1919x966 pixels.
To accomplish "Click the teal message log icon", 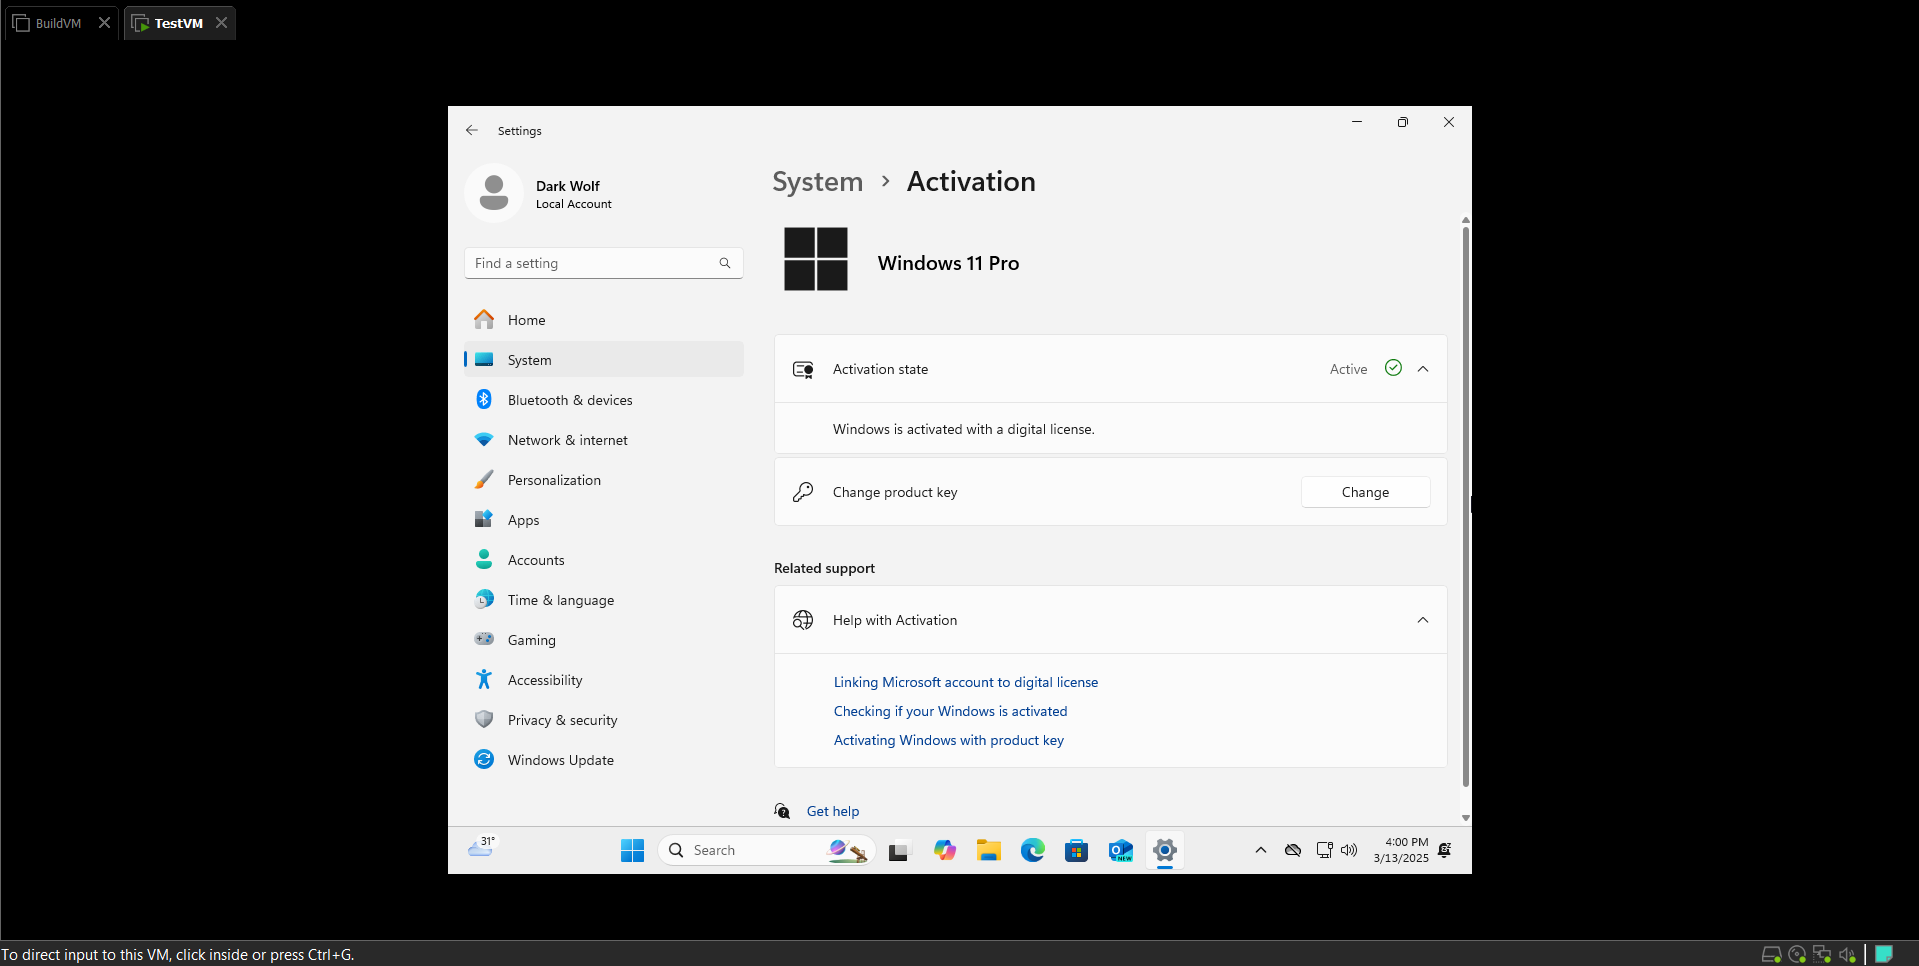I will tap(1884, 954).
